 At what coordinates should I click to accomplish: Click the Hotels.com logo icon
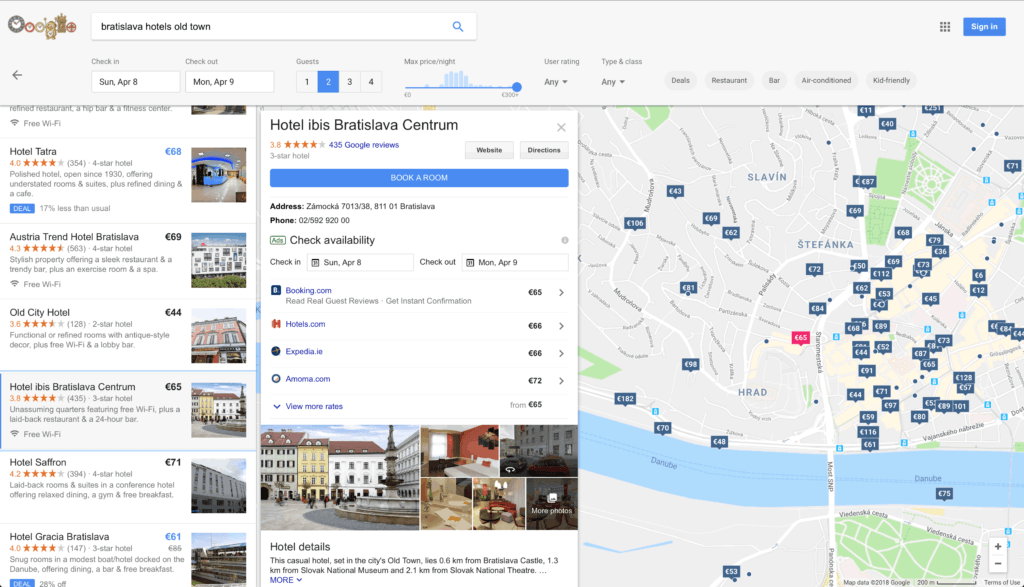tap(276, 324)
